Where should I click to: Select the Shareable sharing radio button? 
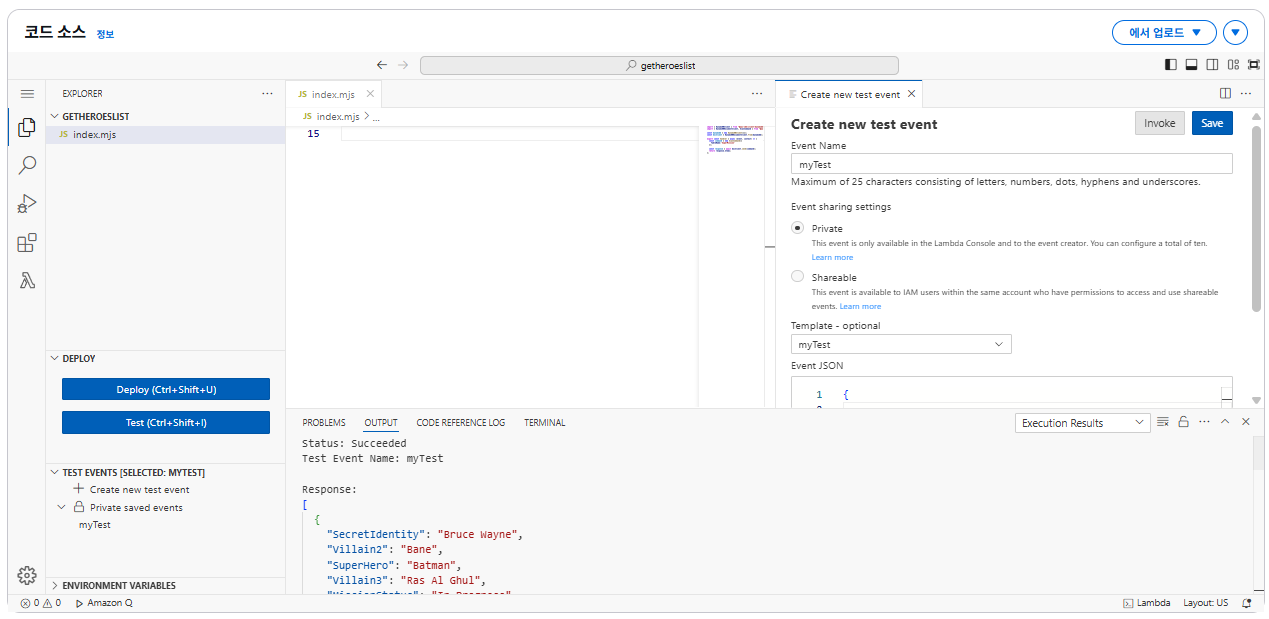[798, 277]
